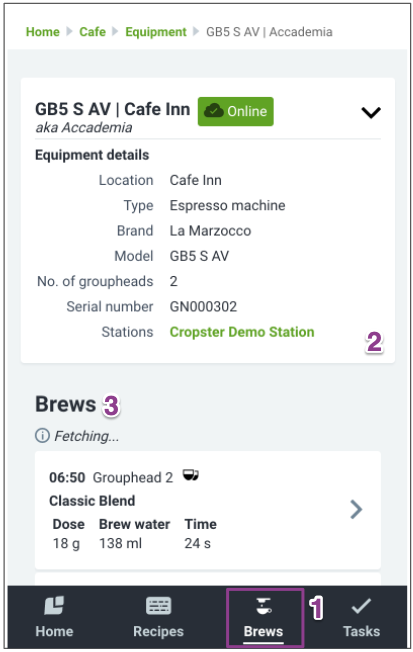Click the info icon beside Fetching
The width and height of the screenshot is (413, 652).
(42, 436)
